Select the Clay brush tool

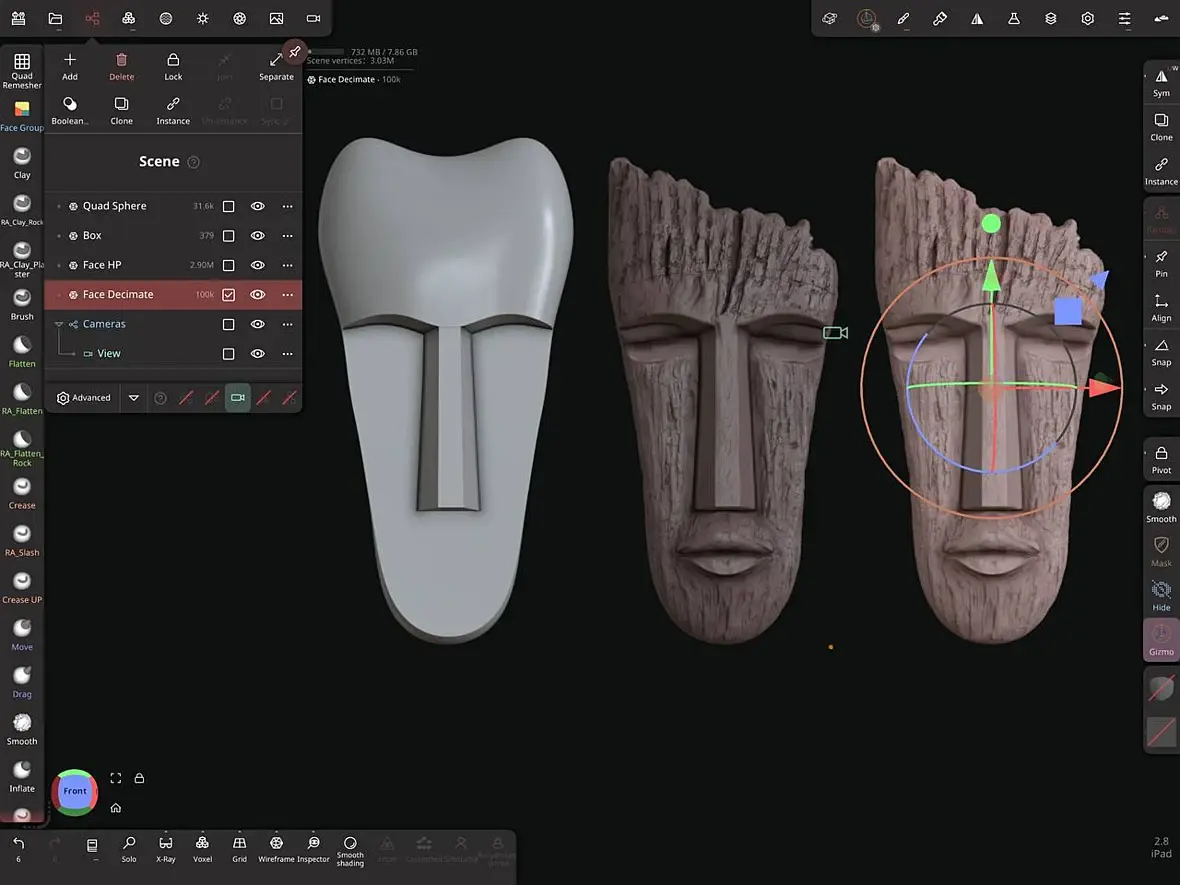coord(22,162)
